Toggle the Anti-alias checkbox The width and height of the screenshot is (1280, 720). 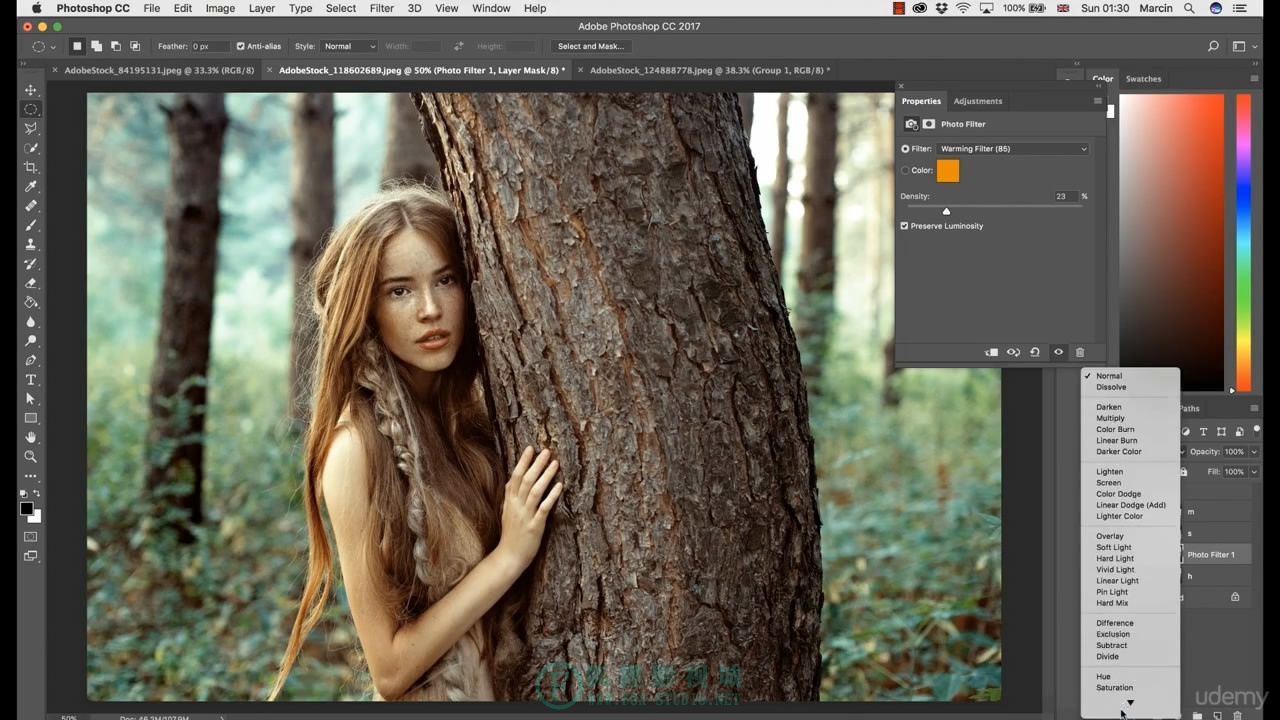(x=240, y=46)
